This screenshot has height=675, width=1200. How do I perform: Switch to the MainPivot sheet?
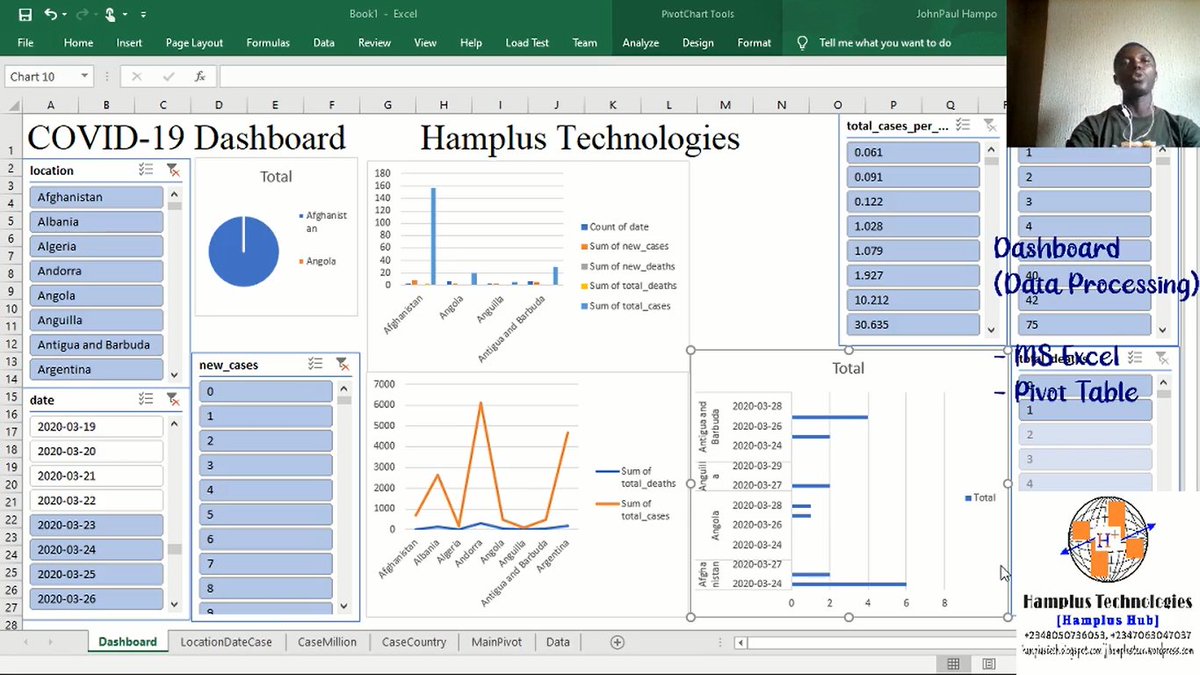[497, 642]
